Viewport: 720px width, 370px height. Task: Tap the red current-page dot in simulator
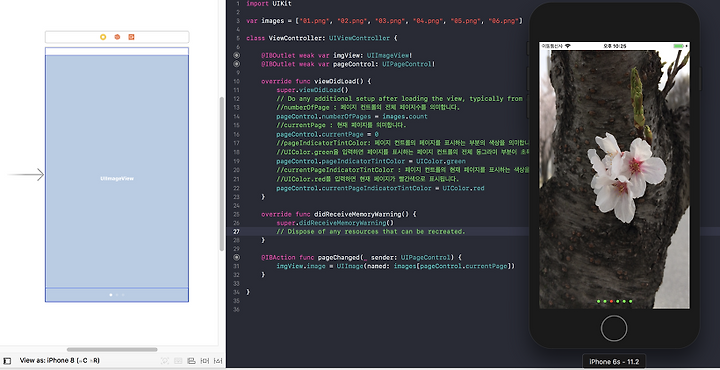click(x=611, y=301)
